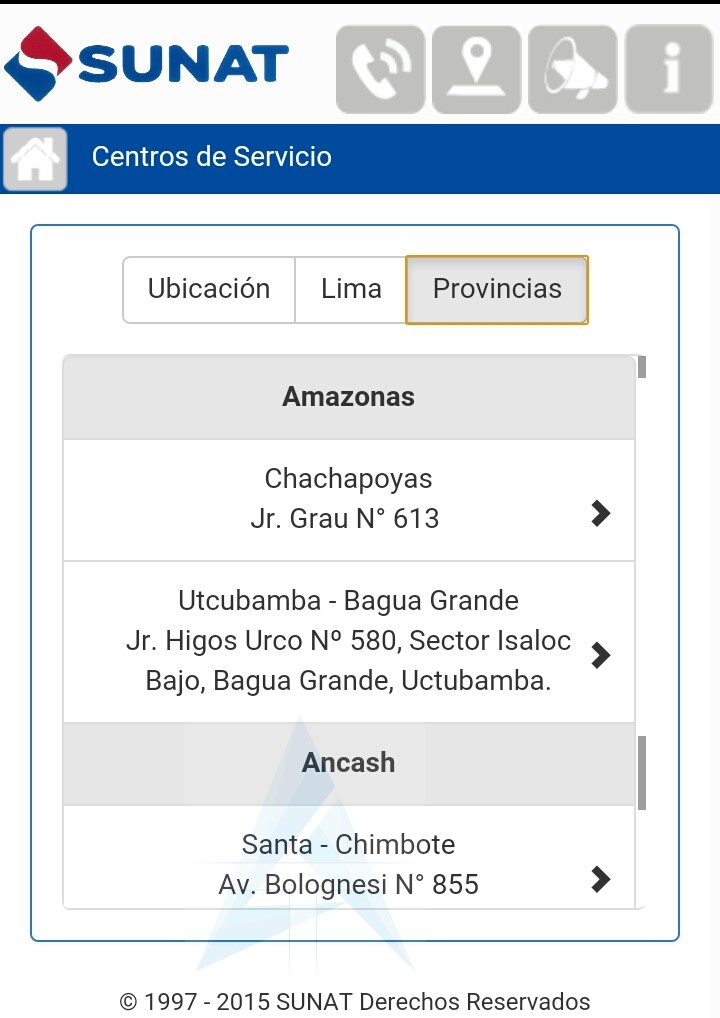Click the SUNAT Derechos Reservados footer text
Viewport: 720px width, 1018px height.
(355, 1001)
